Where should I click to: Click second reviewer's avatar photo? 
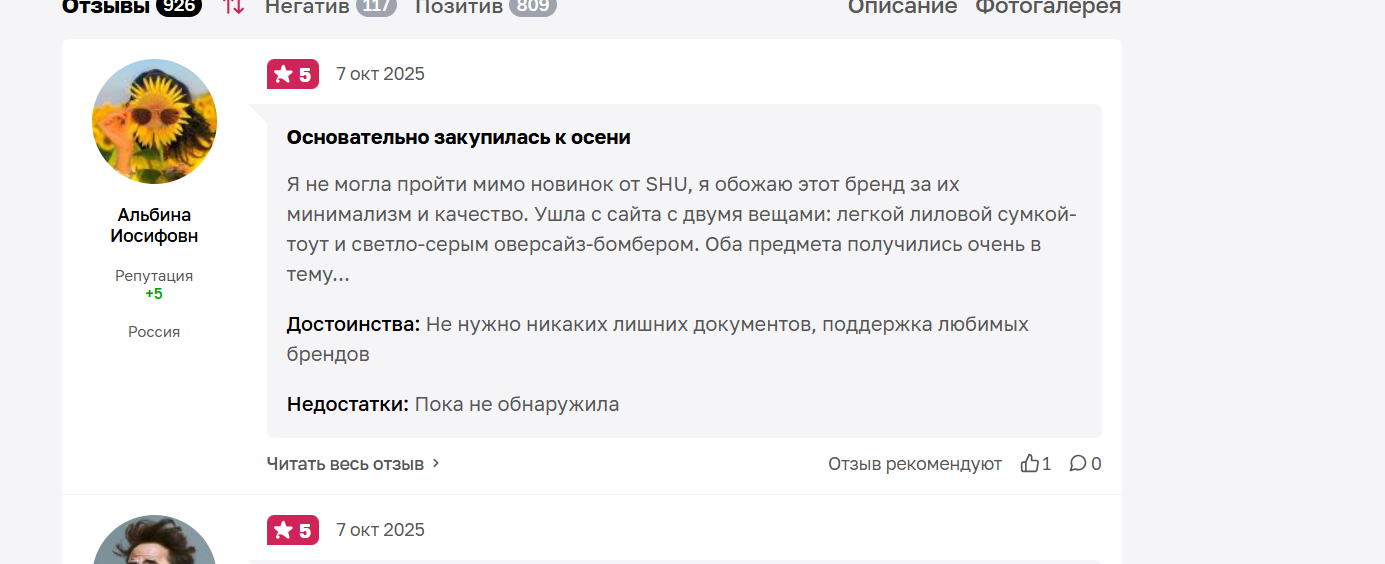click(154, 540)
